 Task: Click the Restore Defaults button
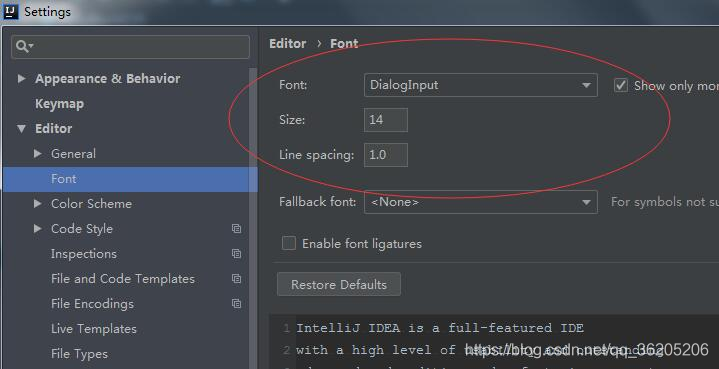339,284
